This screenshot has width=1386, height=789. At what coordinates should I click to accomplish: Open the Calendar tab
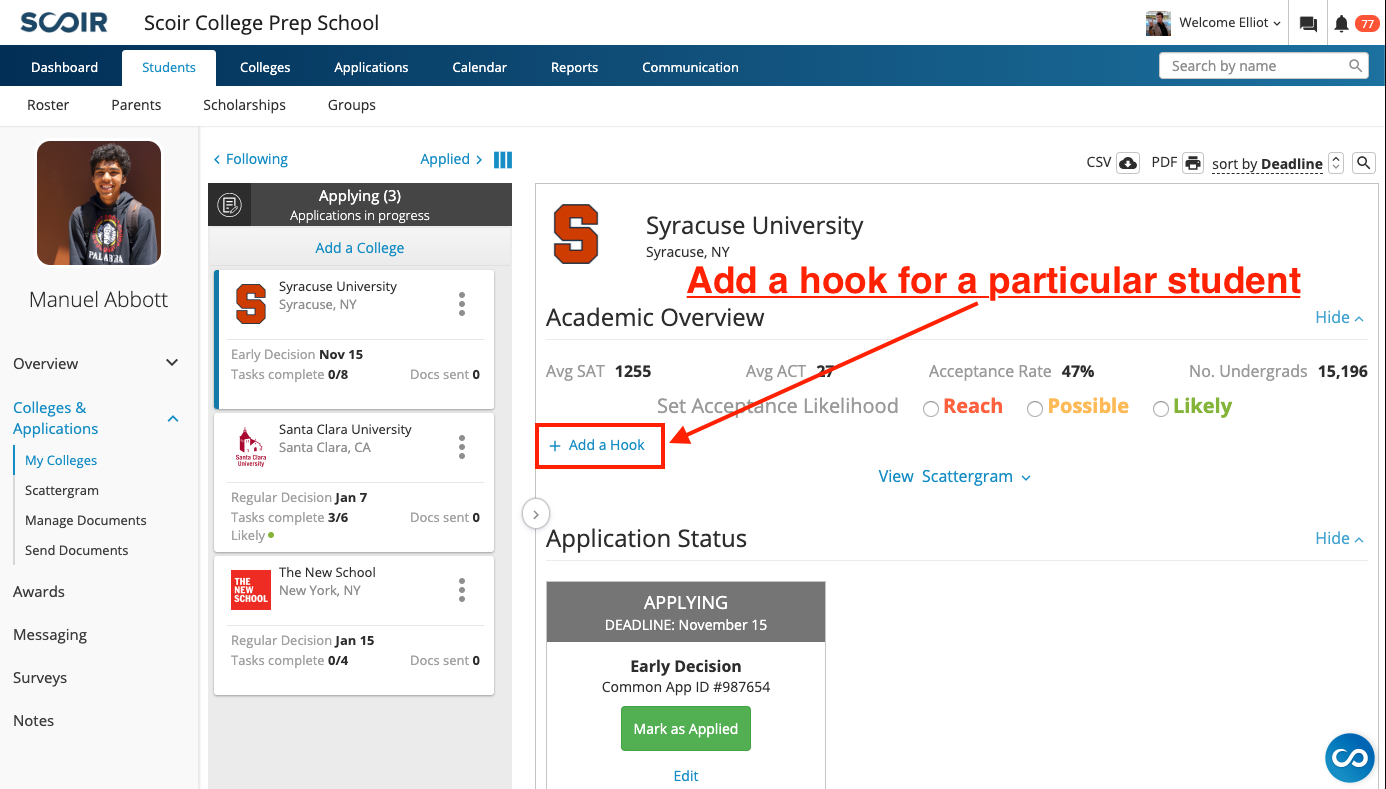coord(480,67)
